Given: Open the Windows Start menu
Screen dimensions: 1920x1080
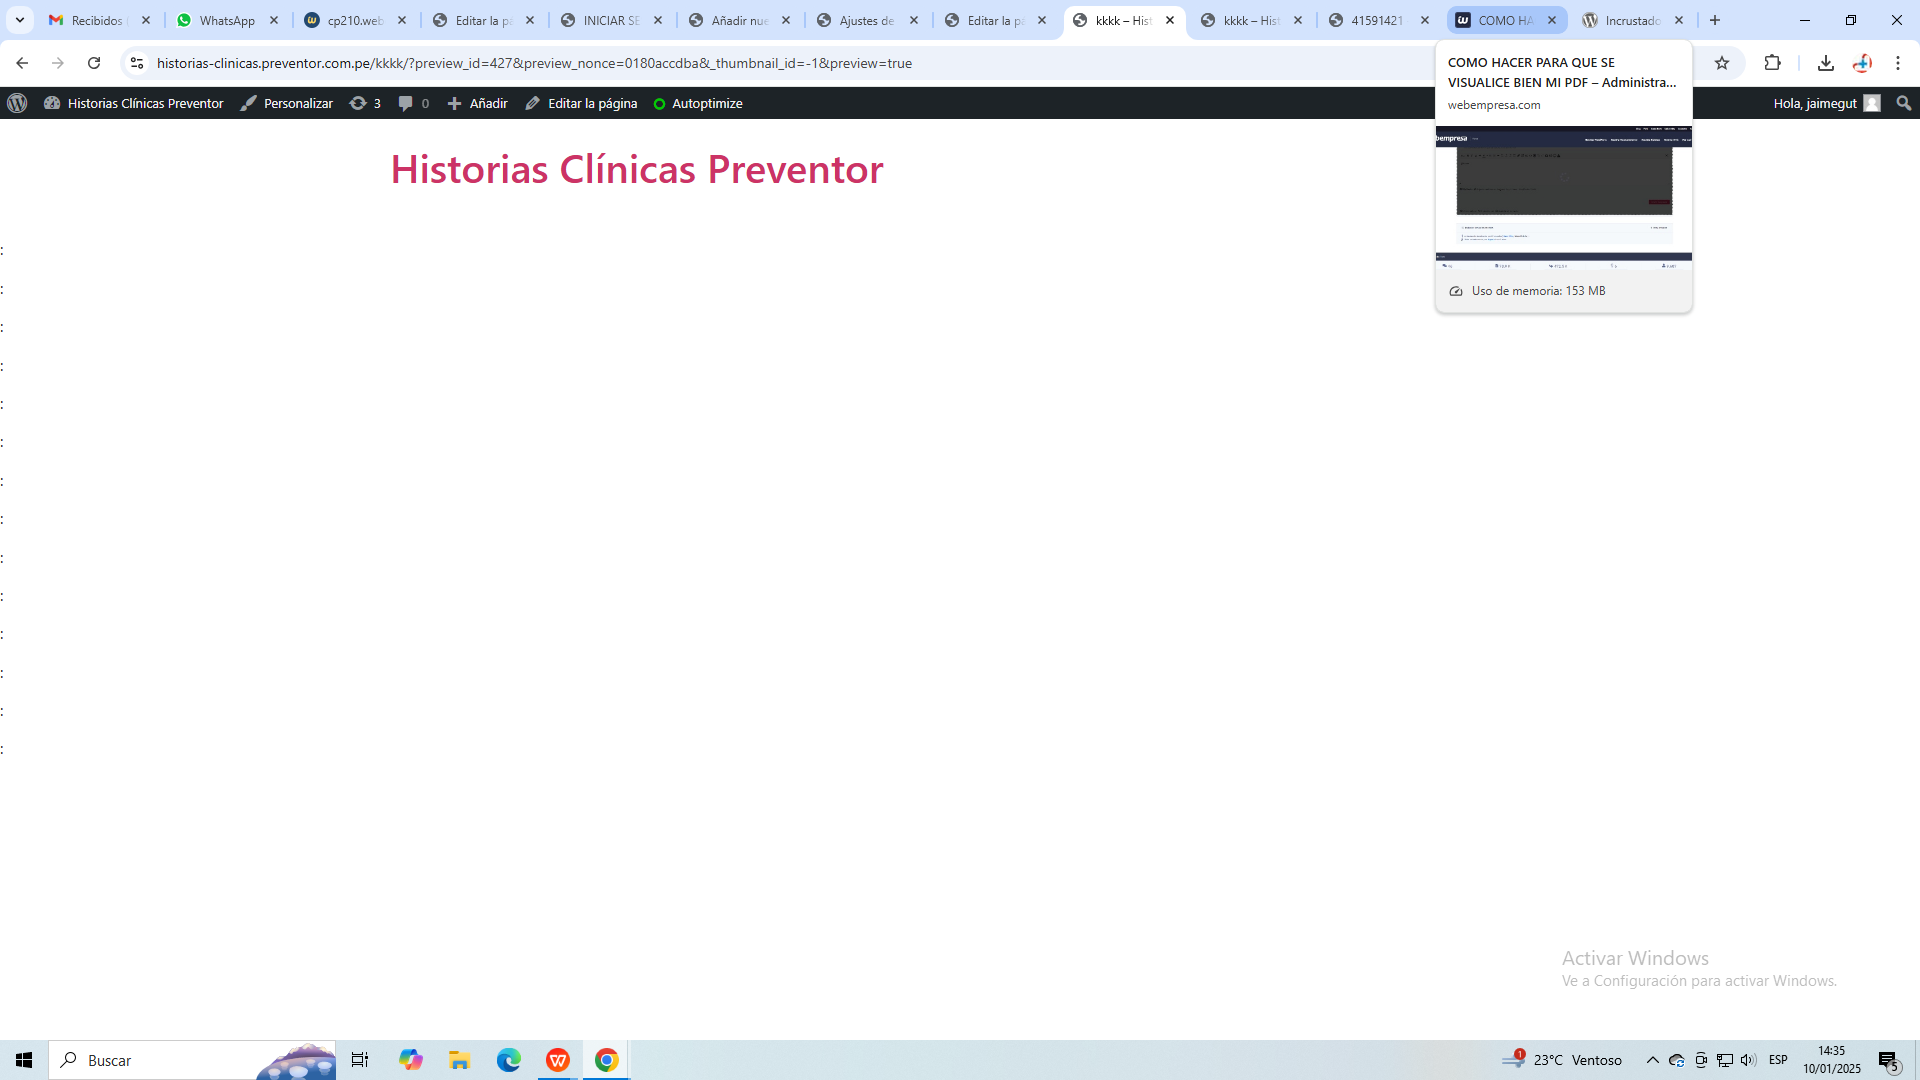Looking at the screenshot, I should click(x=24, y=1060).
